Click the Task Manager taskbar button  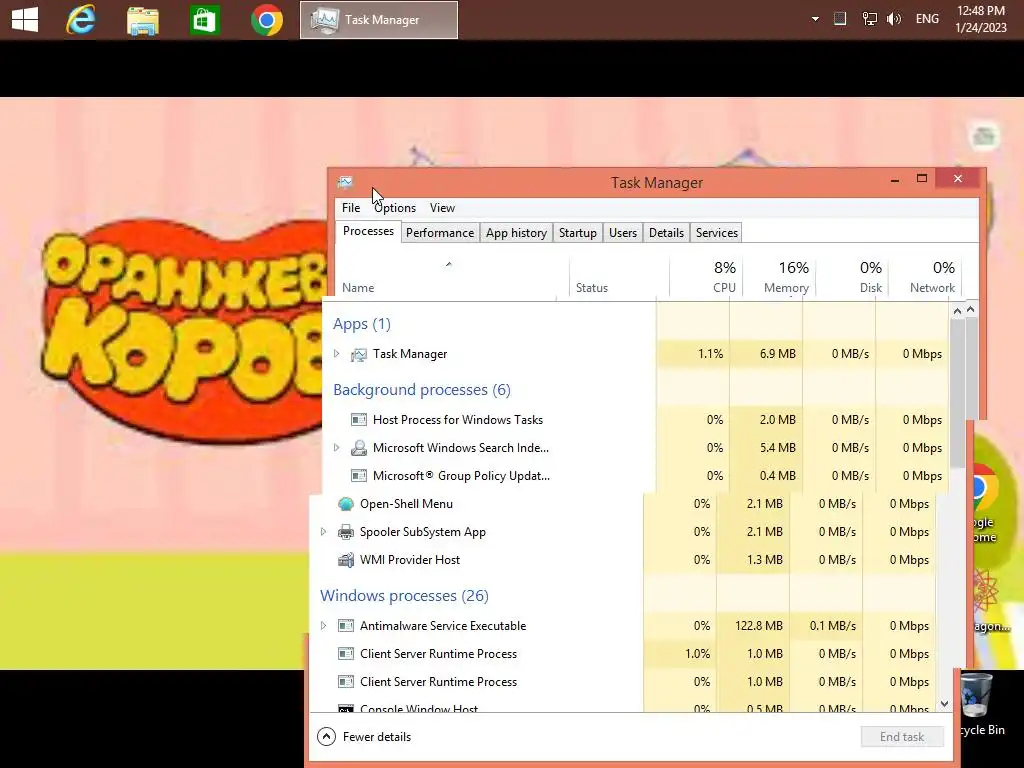click(379, 20)
